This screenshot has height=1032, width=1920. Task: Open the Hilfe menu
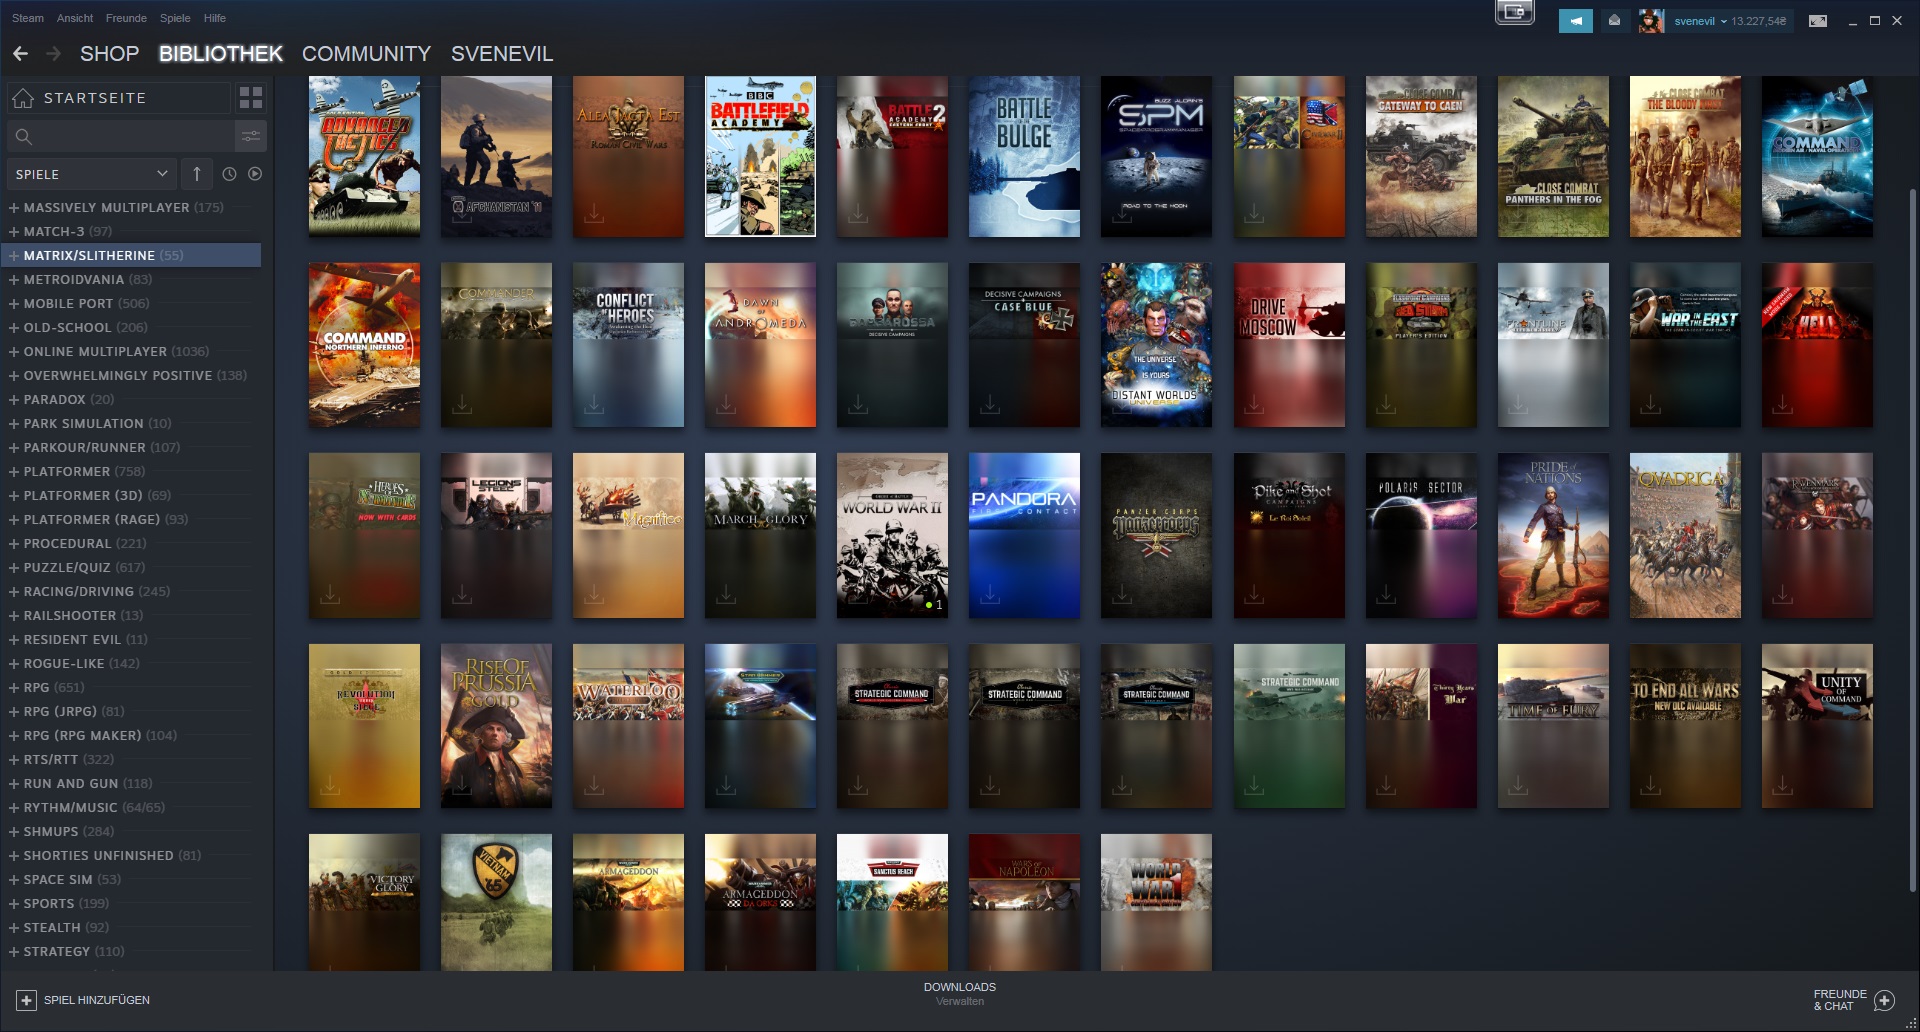[215, 18]
